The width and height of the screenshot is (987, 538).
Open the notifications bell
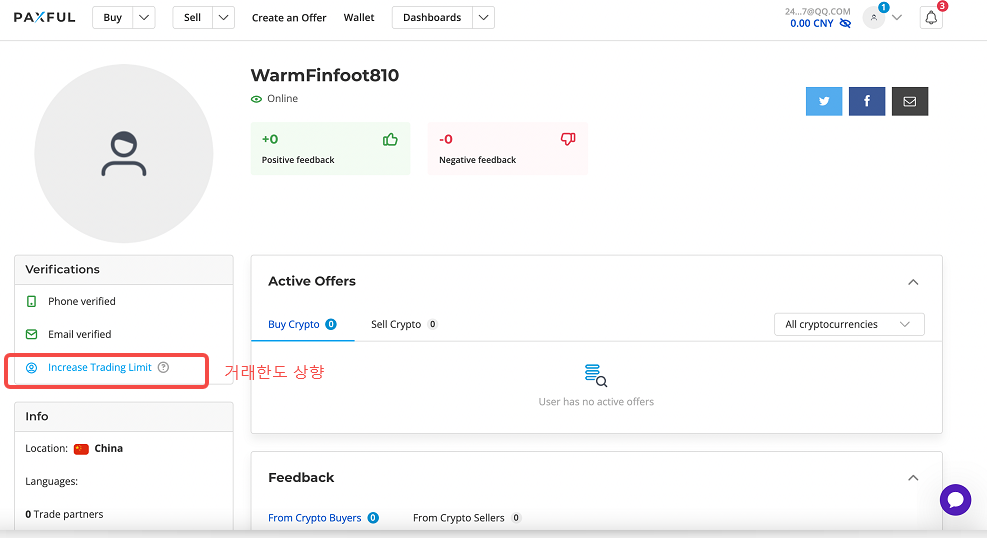pyautogui.click(x=931, y=18)
